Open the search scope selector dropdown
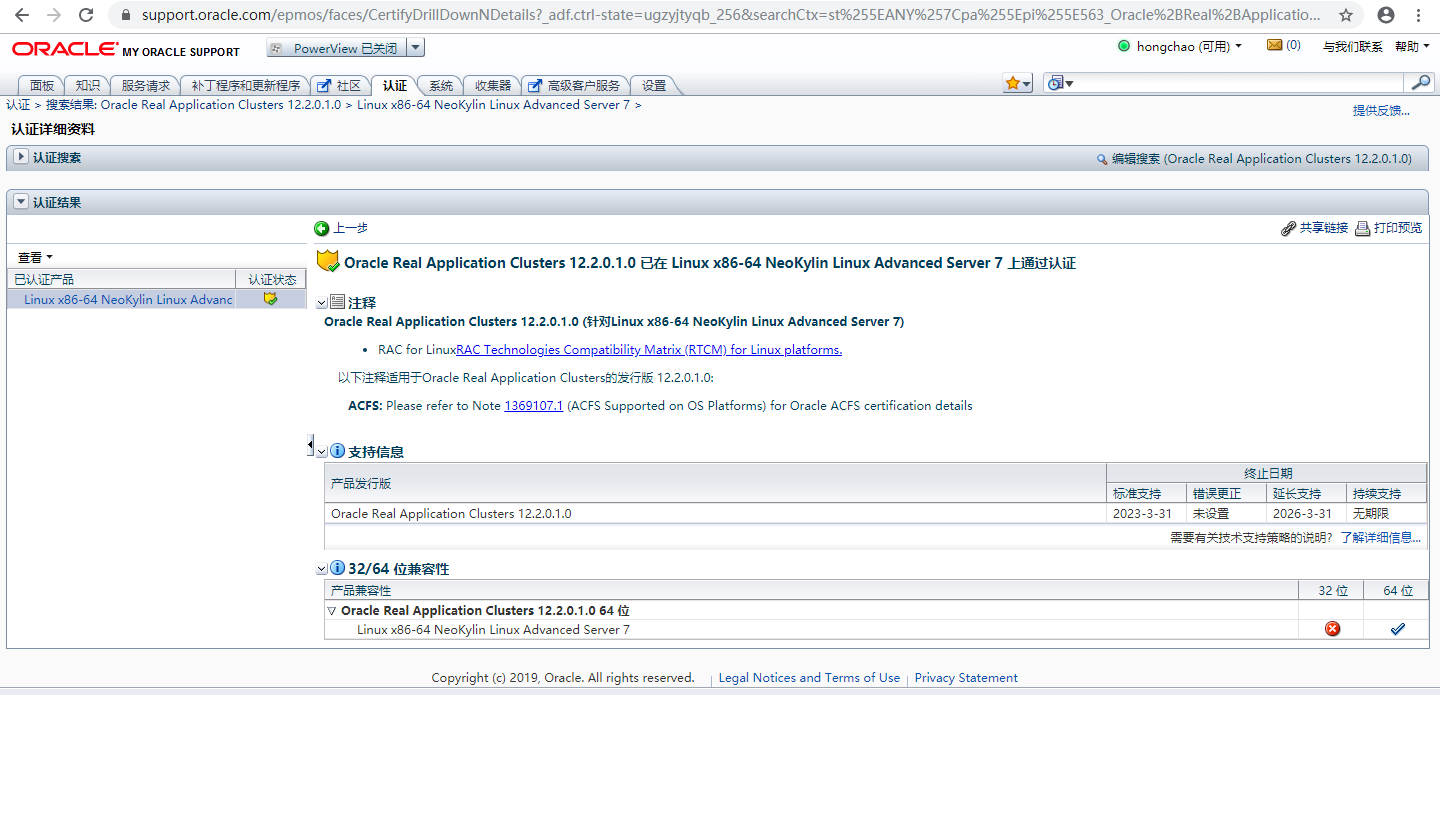This screenshot has width=1440, height=823. point(1060,84)
